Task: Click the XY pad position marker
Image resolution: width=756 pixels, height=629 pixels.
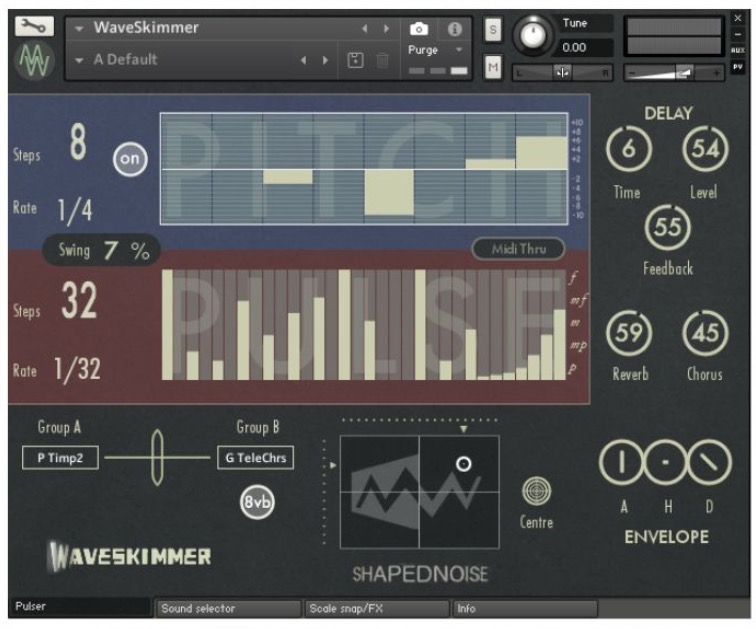Action: pyautogui.click(x=463, y=464)
